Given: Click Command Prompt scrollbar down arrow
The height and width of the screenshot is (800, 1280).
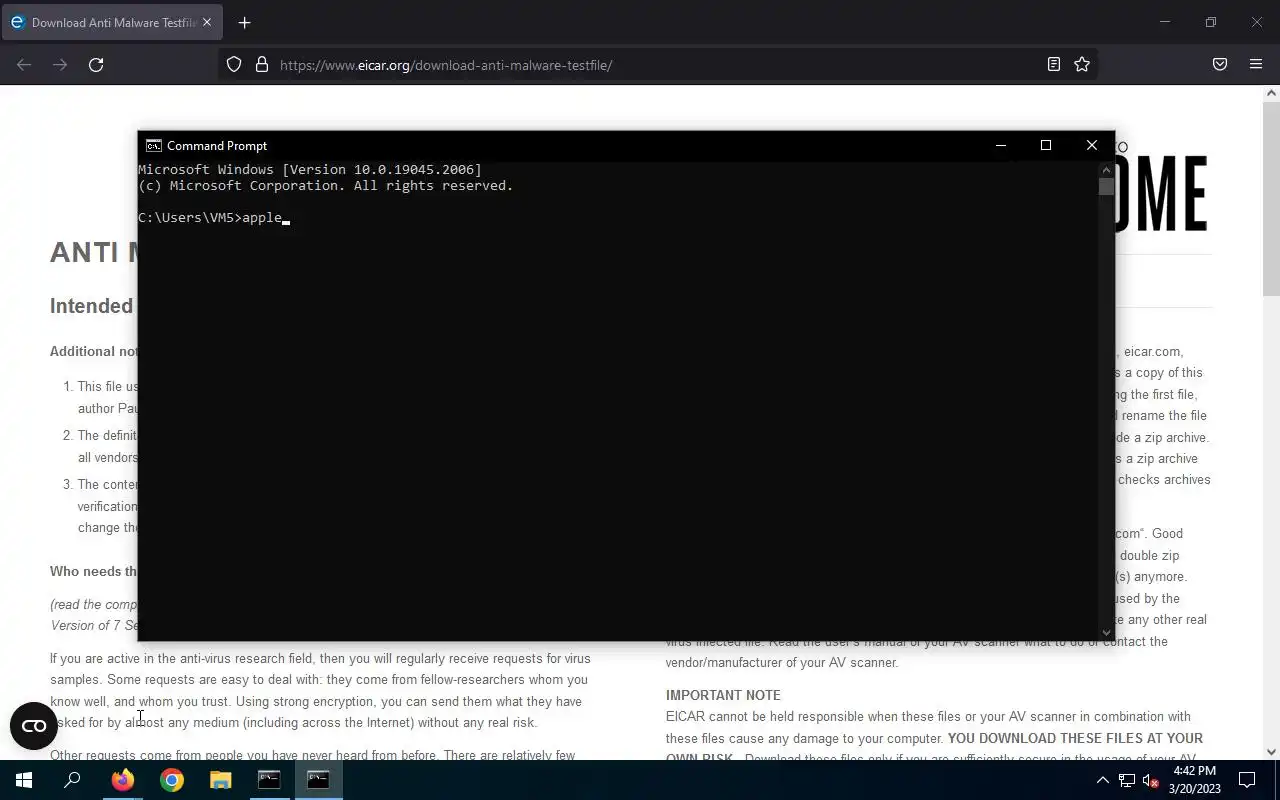Looking at the screenshot, I should click(x=1106, y=632).
